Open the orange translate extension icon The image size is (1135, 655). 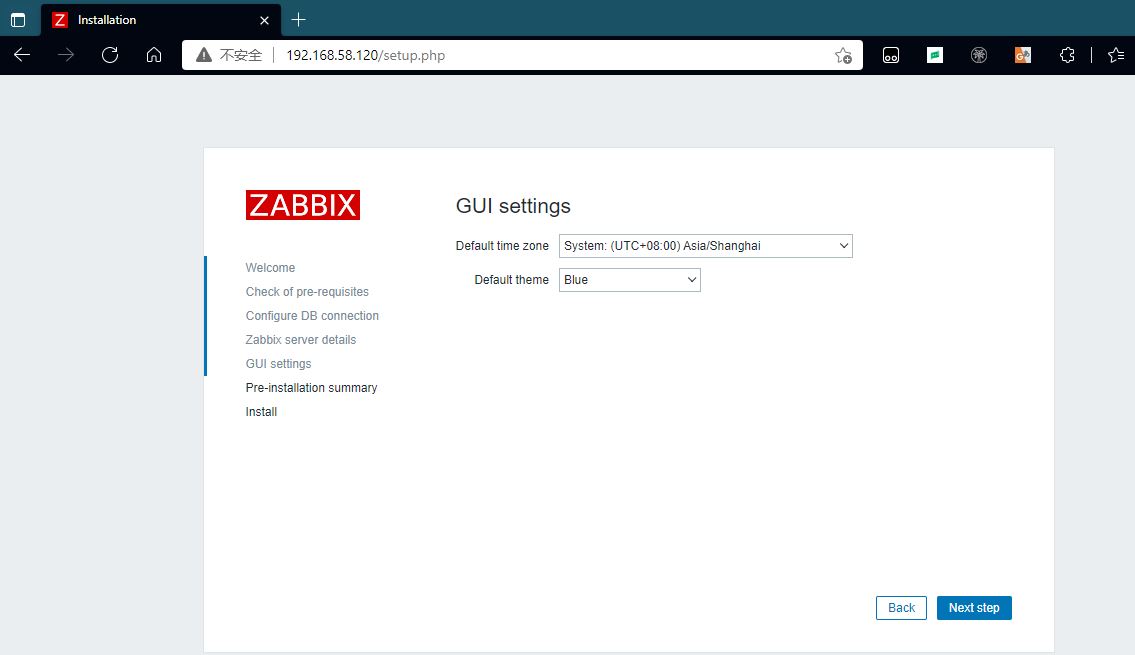pos(1023,55)
